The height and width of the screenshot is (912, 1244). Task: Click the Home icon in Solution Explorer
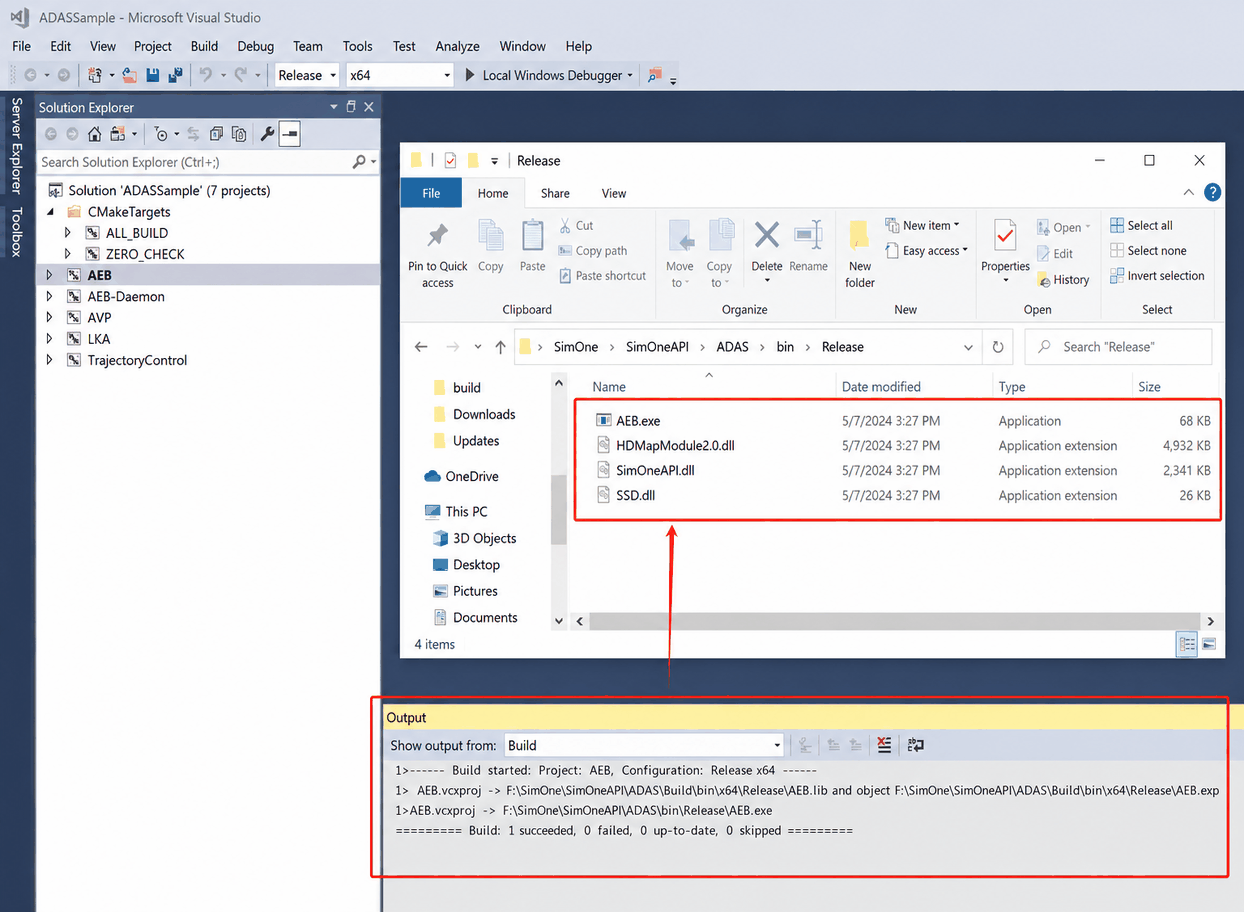pos(94,134)
